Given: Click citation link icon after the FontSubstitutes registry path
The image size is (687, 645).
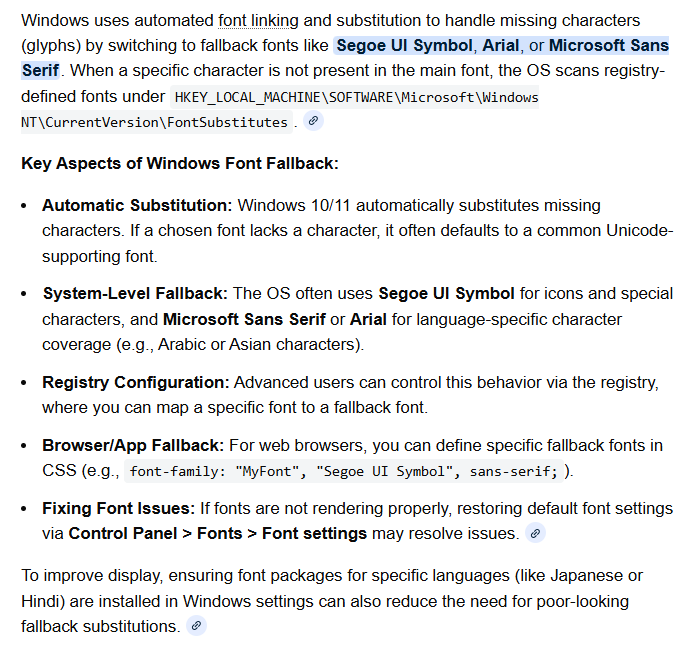Looking at the screenshot, I should pyautogui.click(x=314, y=121).
